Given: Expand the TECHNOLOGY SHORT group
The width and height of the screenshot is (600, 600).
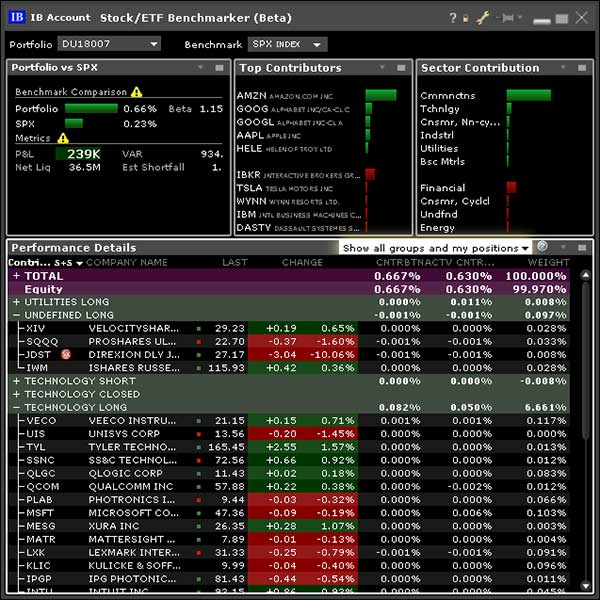Looking at the screenshot, I should [16, 381].
